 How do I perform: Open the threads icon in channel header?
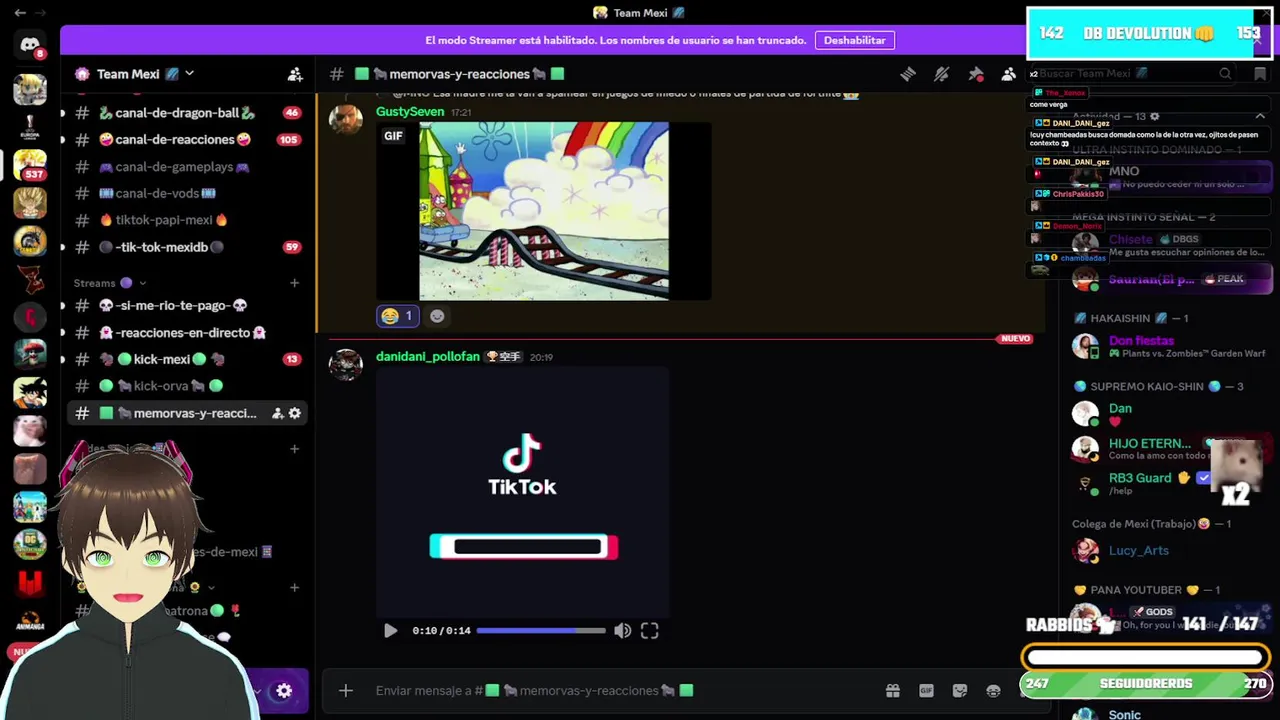908,74
